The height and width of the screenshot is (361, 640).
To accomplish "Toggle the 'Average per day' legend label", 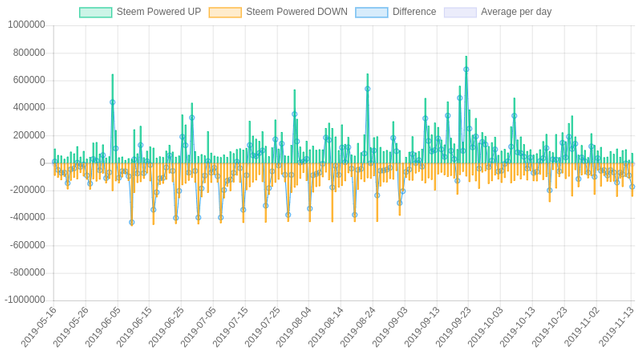I will pos(516,12).
